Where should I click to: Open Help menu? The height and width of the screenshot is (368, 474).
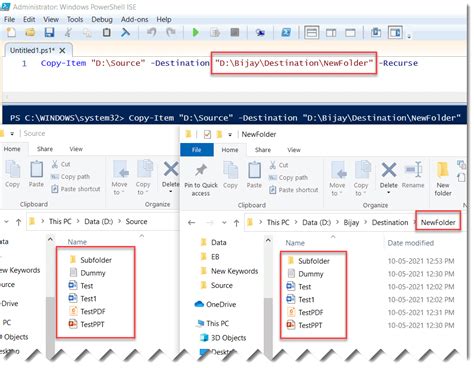pos(164,19)
